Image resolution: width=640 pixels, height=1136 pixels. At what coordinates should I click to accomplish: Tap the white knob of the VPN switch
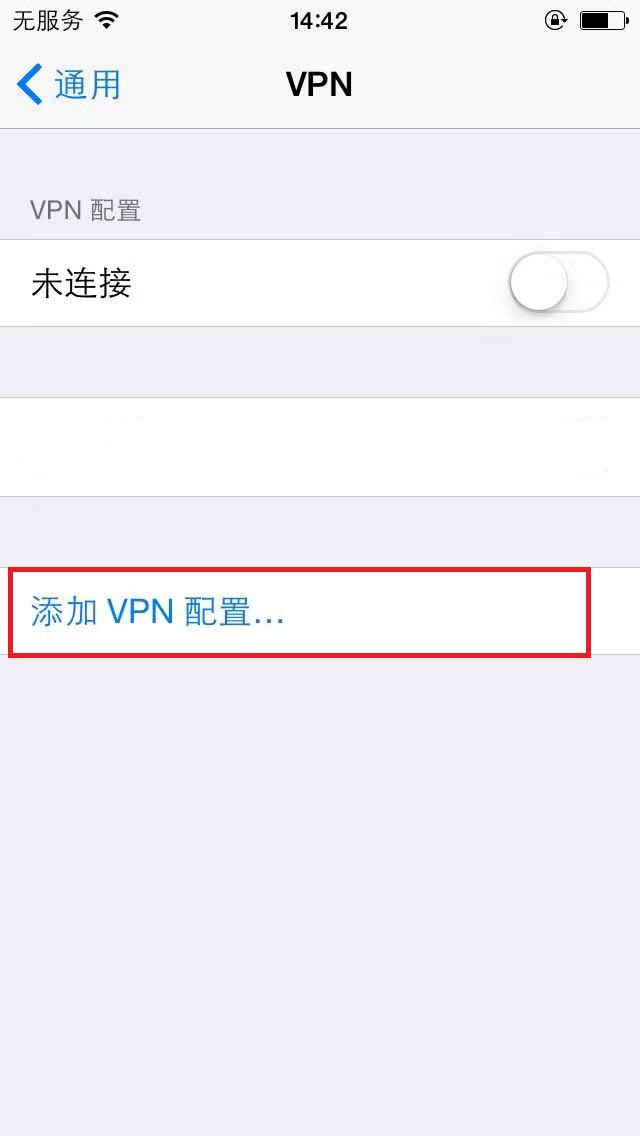point(539,283)
